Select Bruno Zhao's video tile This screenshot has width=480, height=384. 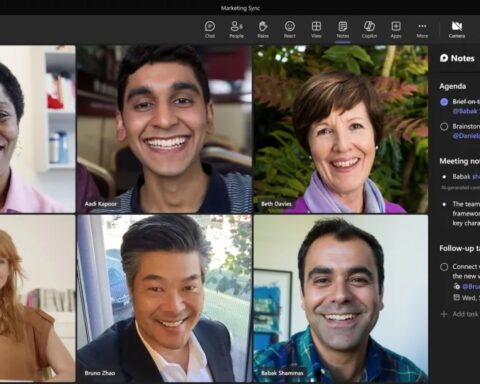pyautogui.click(x=164, y=298)
